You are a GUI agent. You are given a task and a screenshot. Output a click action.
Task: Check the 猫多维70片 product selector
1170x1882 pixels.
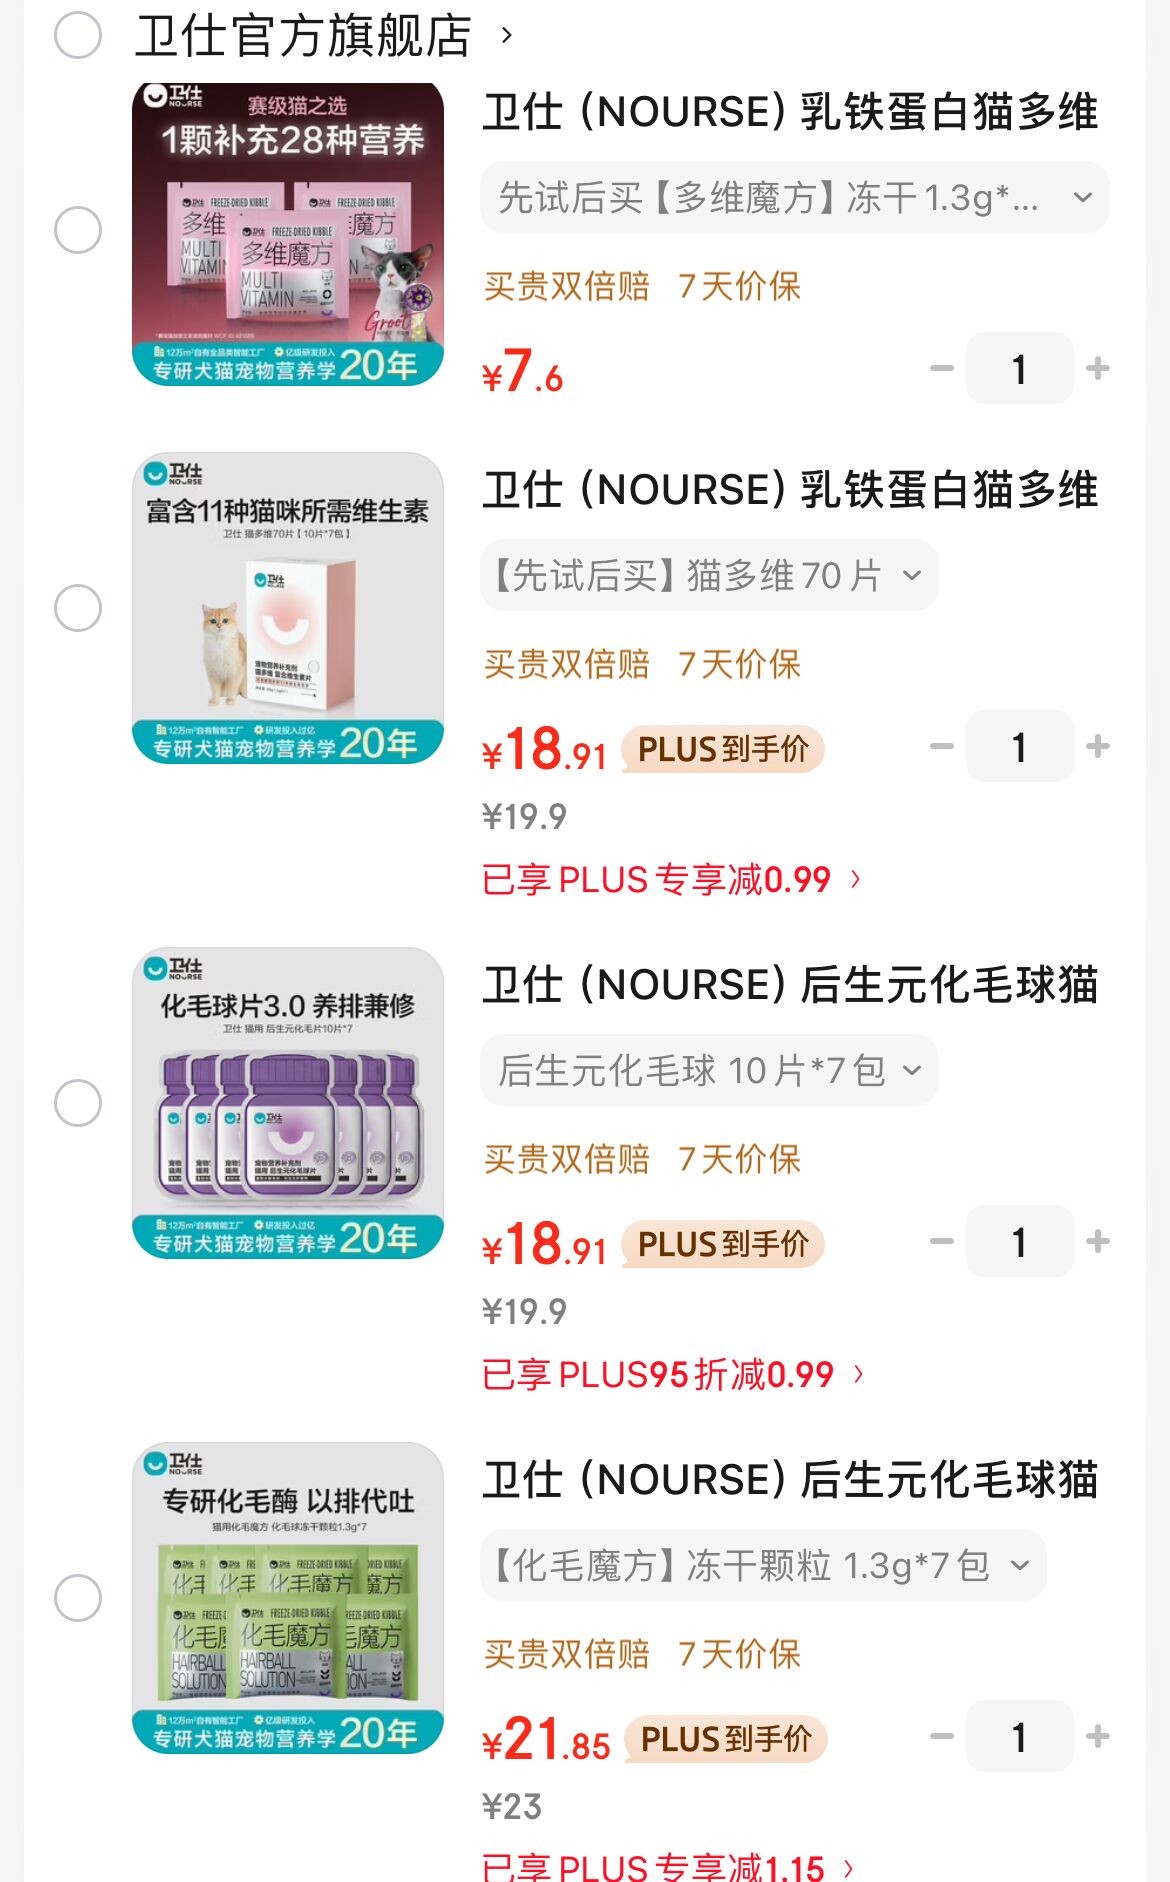click(x=78, y=608)
